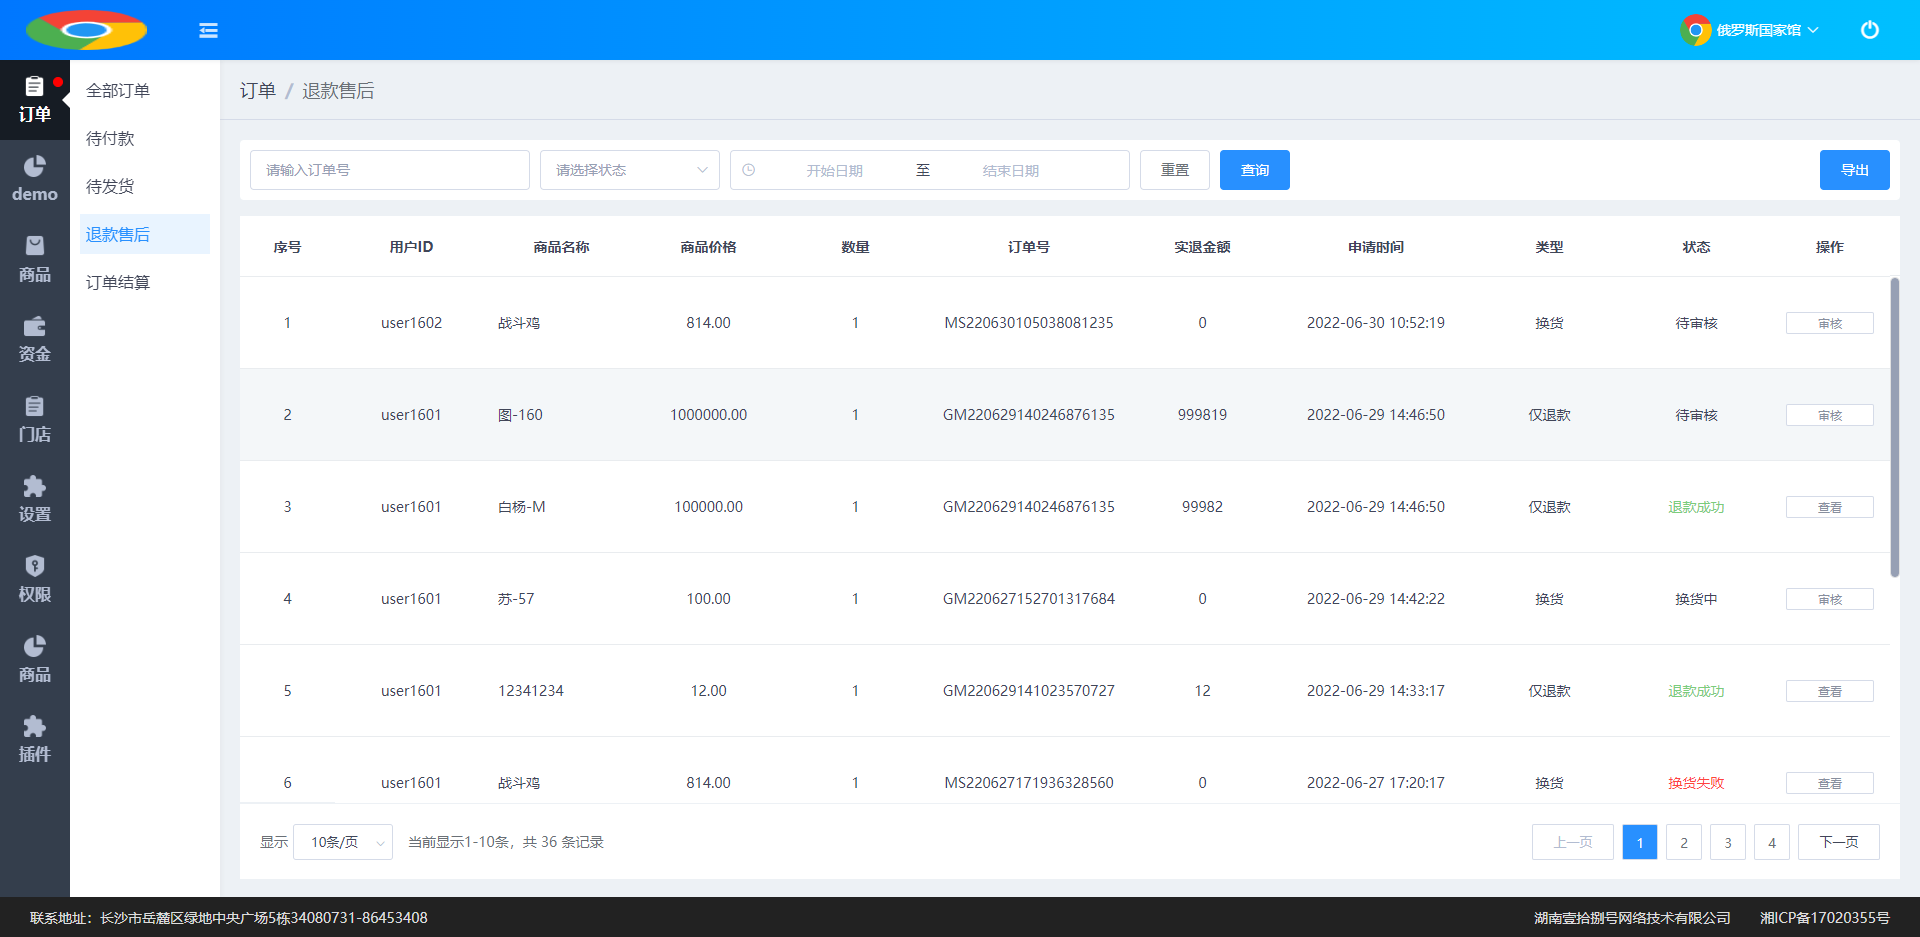Click the 订单 breadcrumb link
Viewport: 1920px width, 937px height.
pyautogui.click(x=258, y=91)
